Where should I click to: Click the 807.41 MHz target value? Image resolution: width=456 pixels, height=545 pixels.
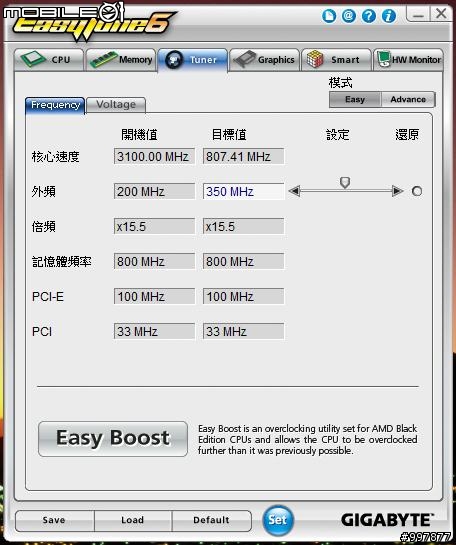pyautogui.click(x=243, y=156)
